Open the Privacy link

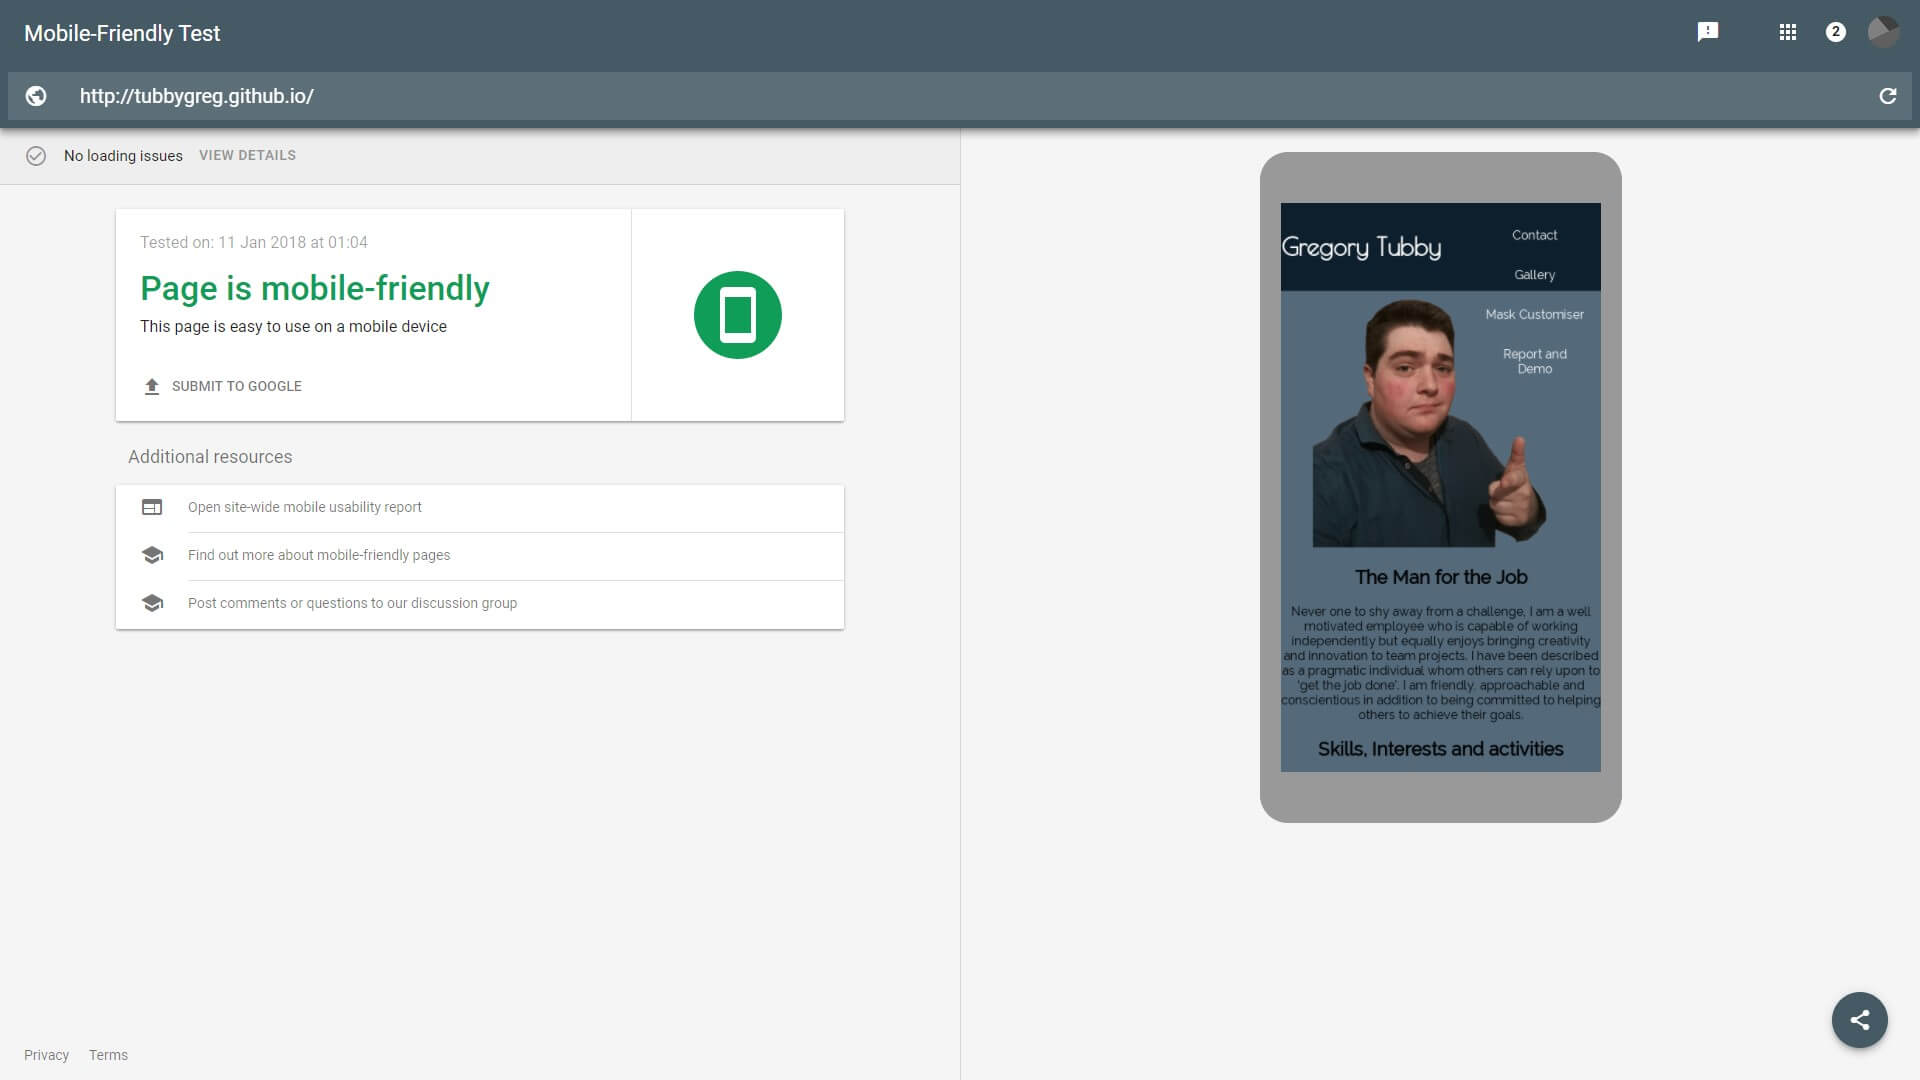pos(46,1055)
